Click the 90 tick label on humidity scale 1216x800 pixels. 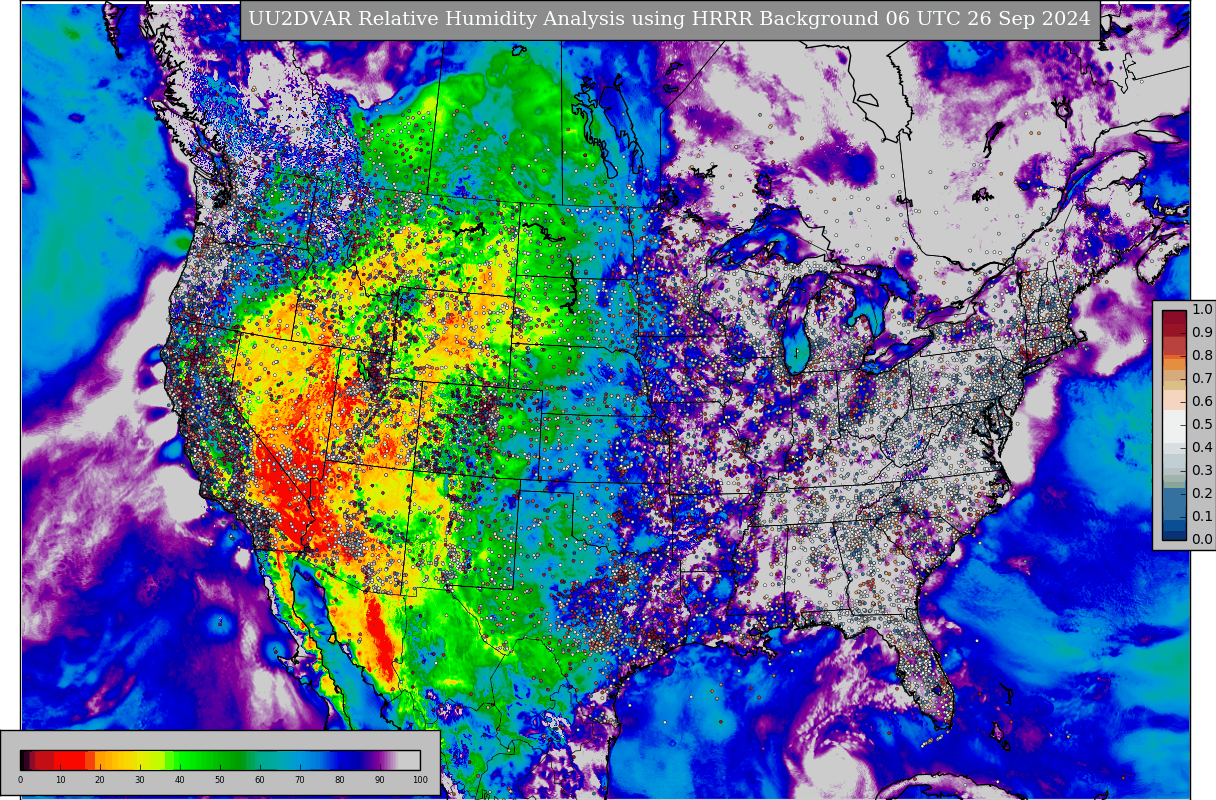(x=380, y=780)
